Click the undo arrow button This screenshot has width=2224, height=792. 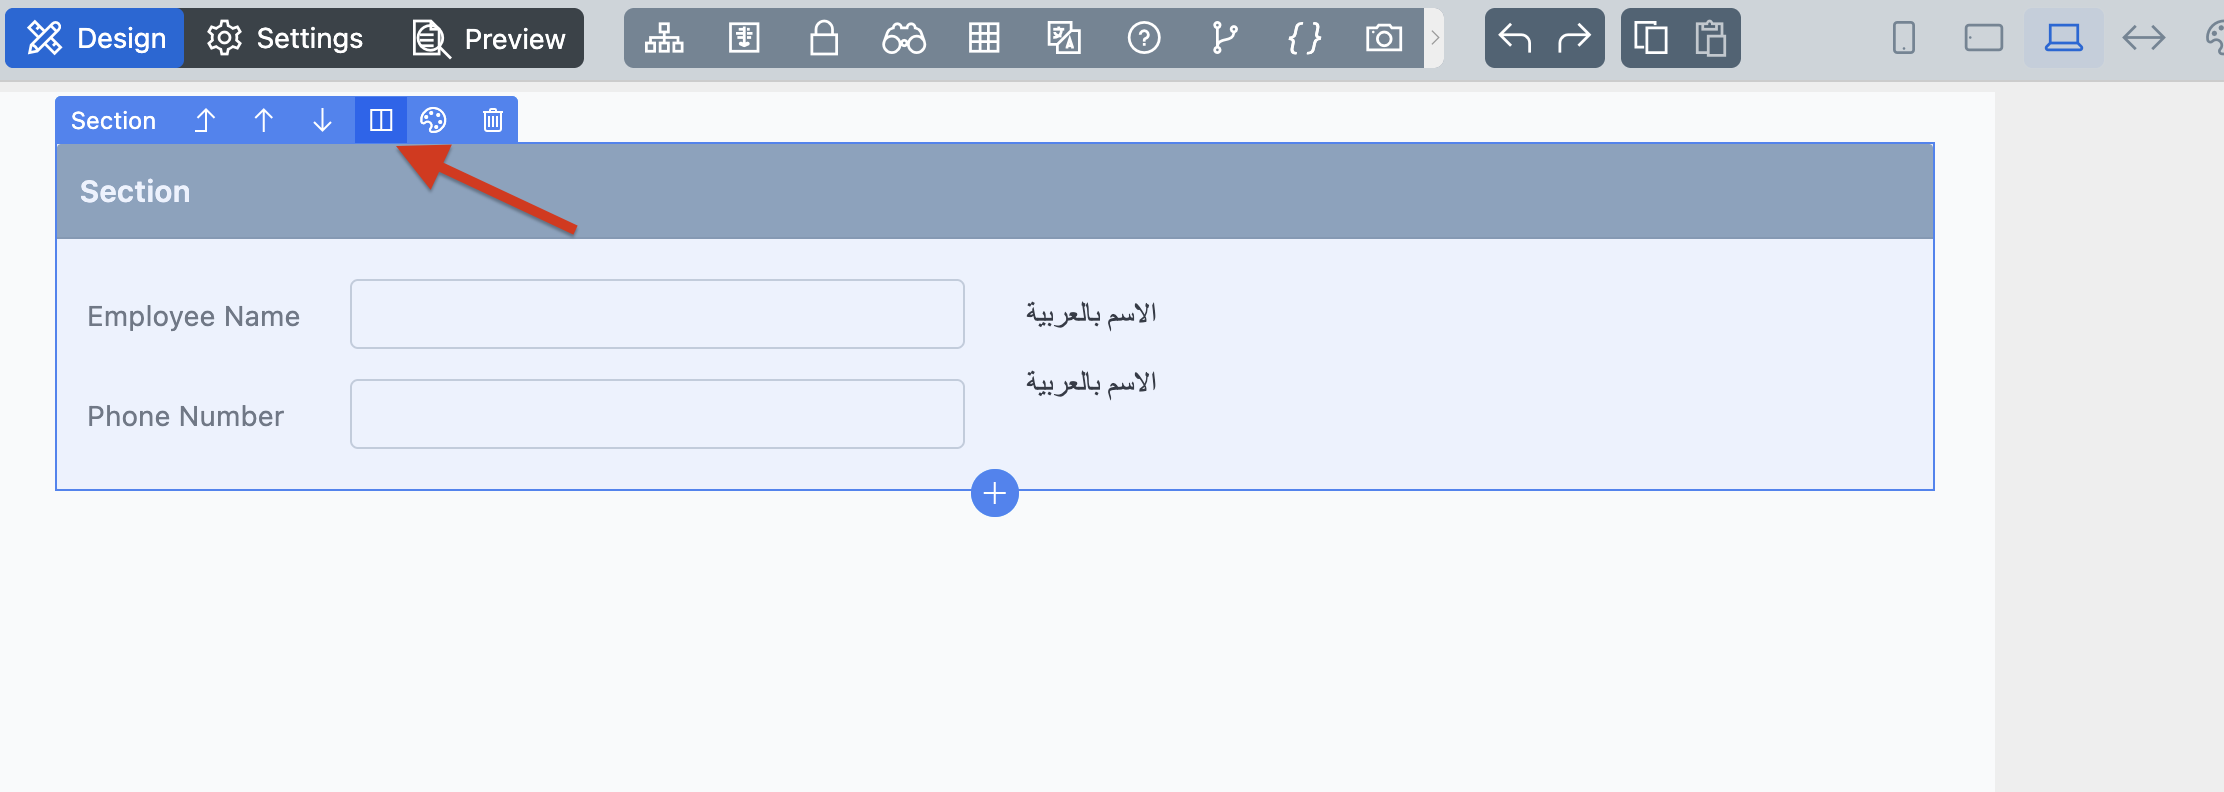coord(1515,38)
